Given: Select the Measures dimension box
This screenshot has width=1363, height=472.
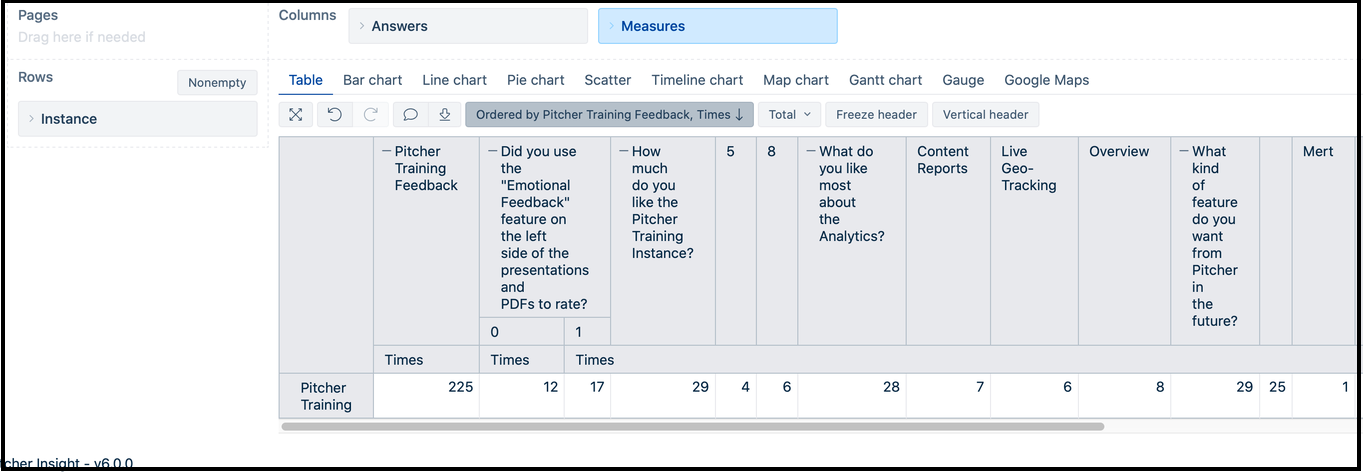Looking at the screenshot, I should pyautogui.click(x=717, y=26).
